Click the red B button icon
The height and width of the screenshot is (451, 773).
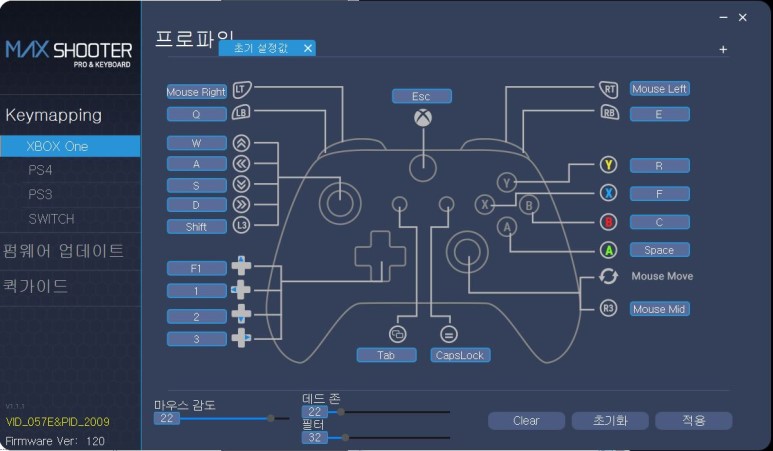pos(608,222)
